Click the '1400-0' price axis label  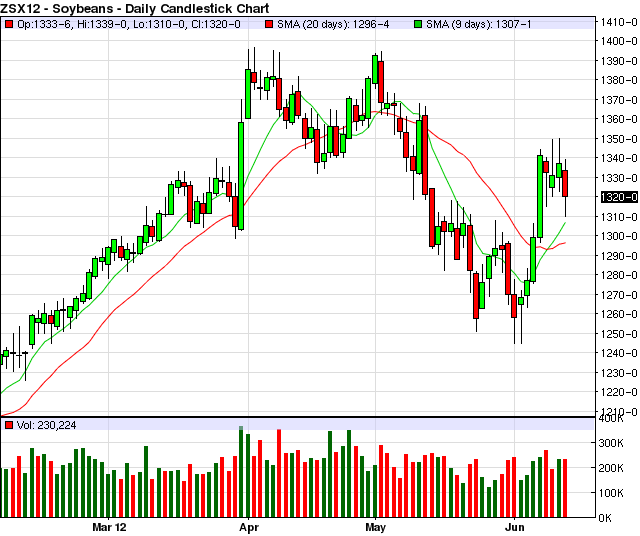pos(619,41)
